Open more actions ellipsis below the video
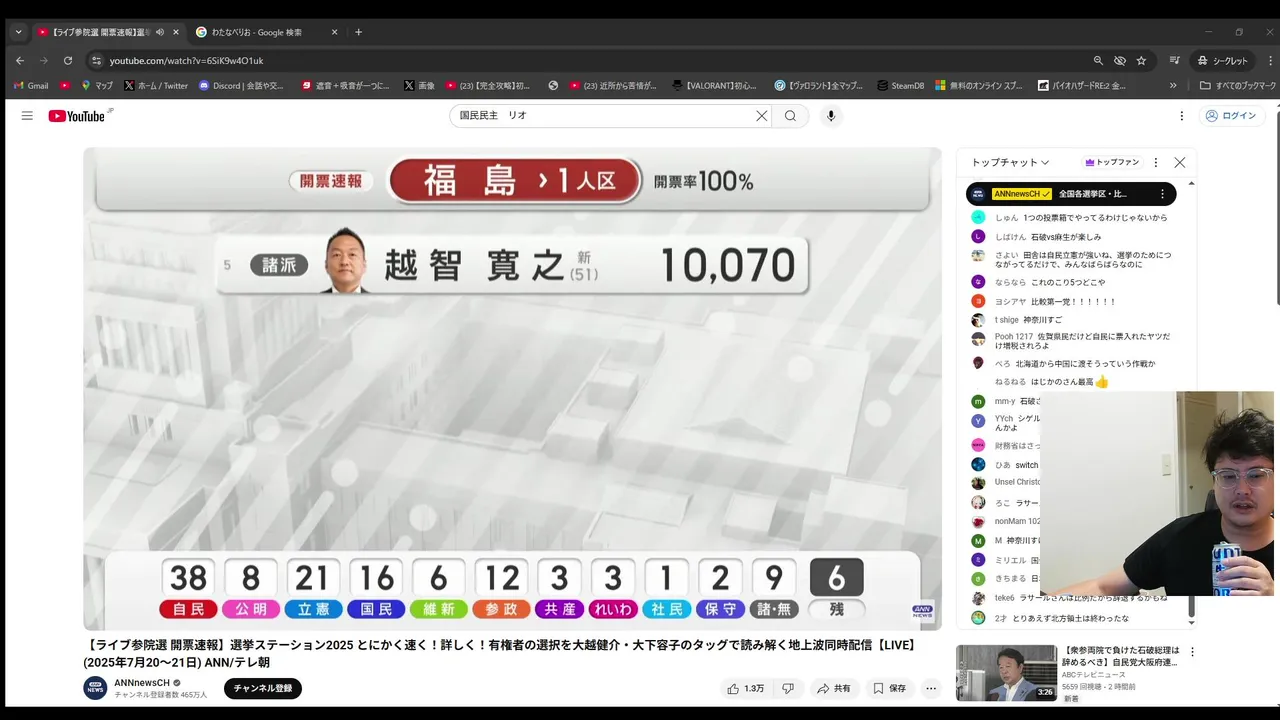Viewport: 1280px width, 720px height. [x=931, y=689]
